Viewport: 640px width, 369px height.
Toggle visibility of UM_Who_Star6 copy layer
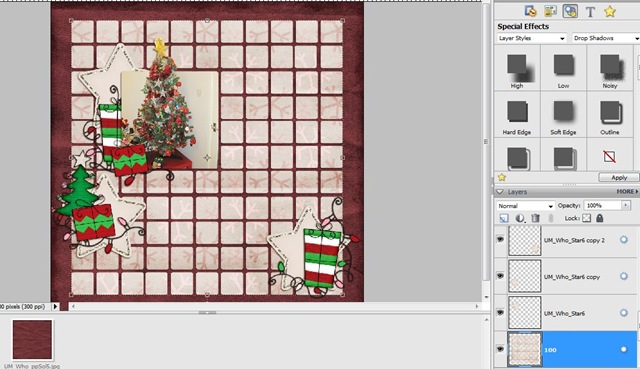coord(500,276)
